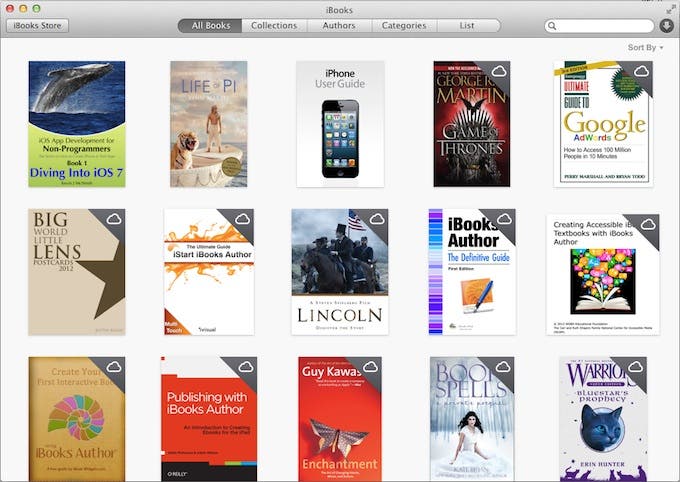Click the library search field

[x=599, y=26]
